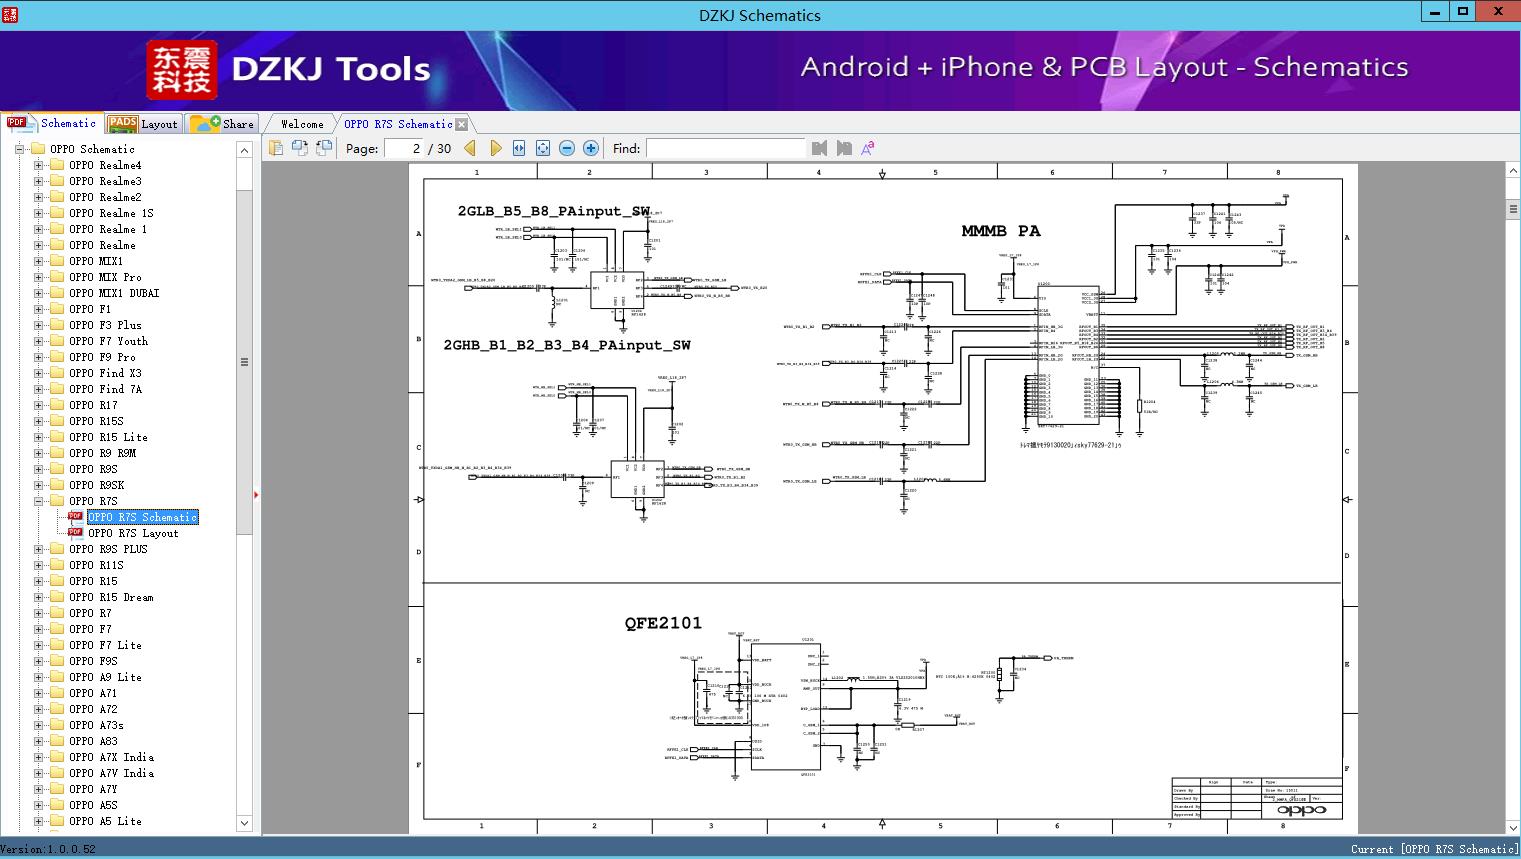Select OPPO R15 Dream folder

pyautogui.click(x=111, y=597)
